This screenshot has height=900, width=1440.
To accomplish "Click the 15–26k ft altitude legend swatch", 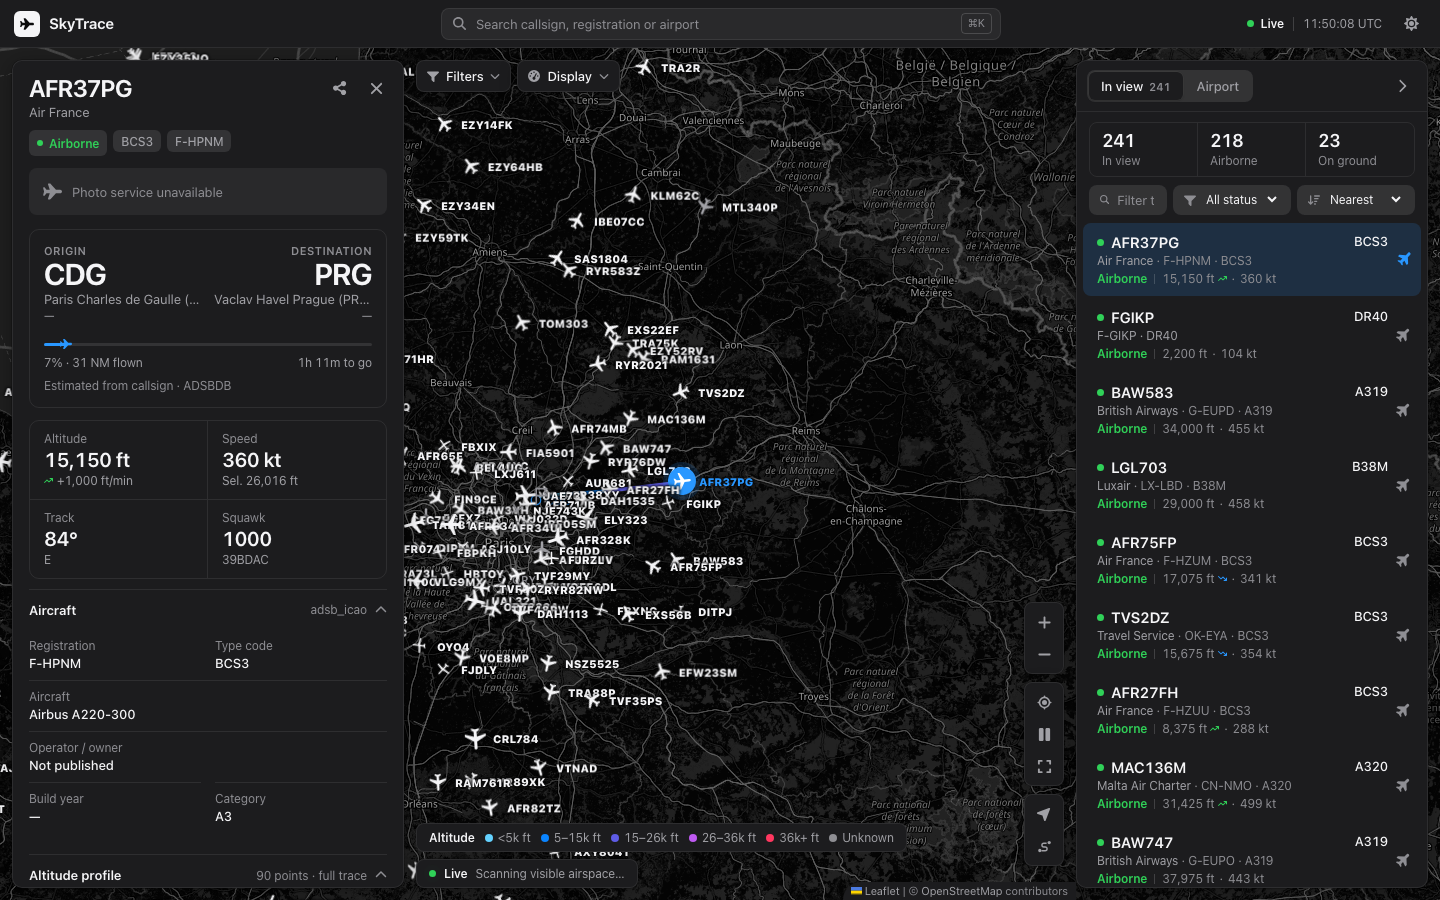I will tap(615, 838).
